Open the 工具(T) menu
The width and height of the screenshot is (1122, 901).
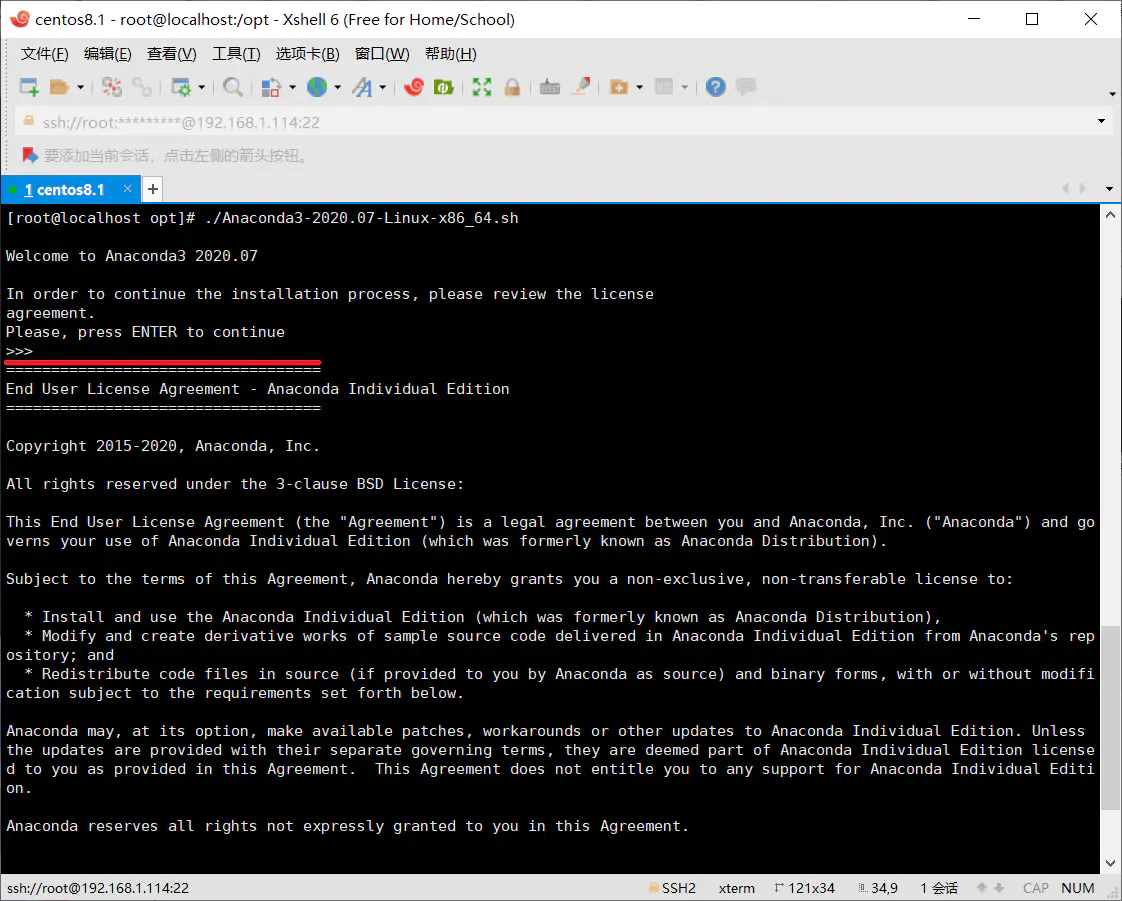point(236,54)
